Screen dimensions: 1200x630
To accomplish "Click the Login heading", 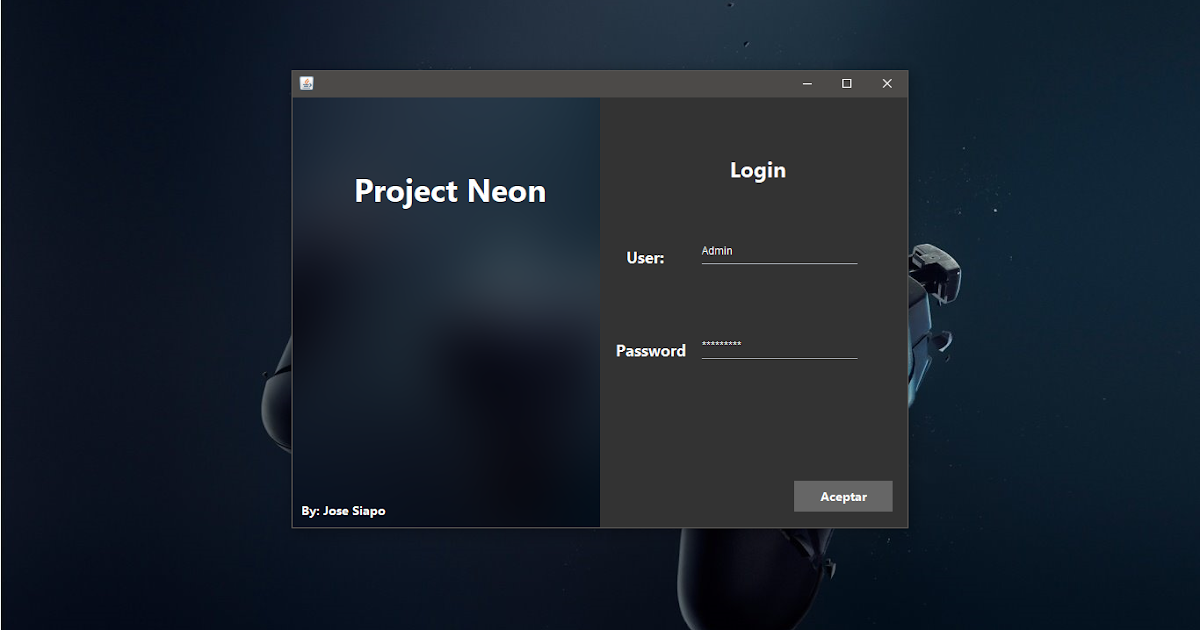I will pyautogui.click(x=758, y=170).
